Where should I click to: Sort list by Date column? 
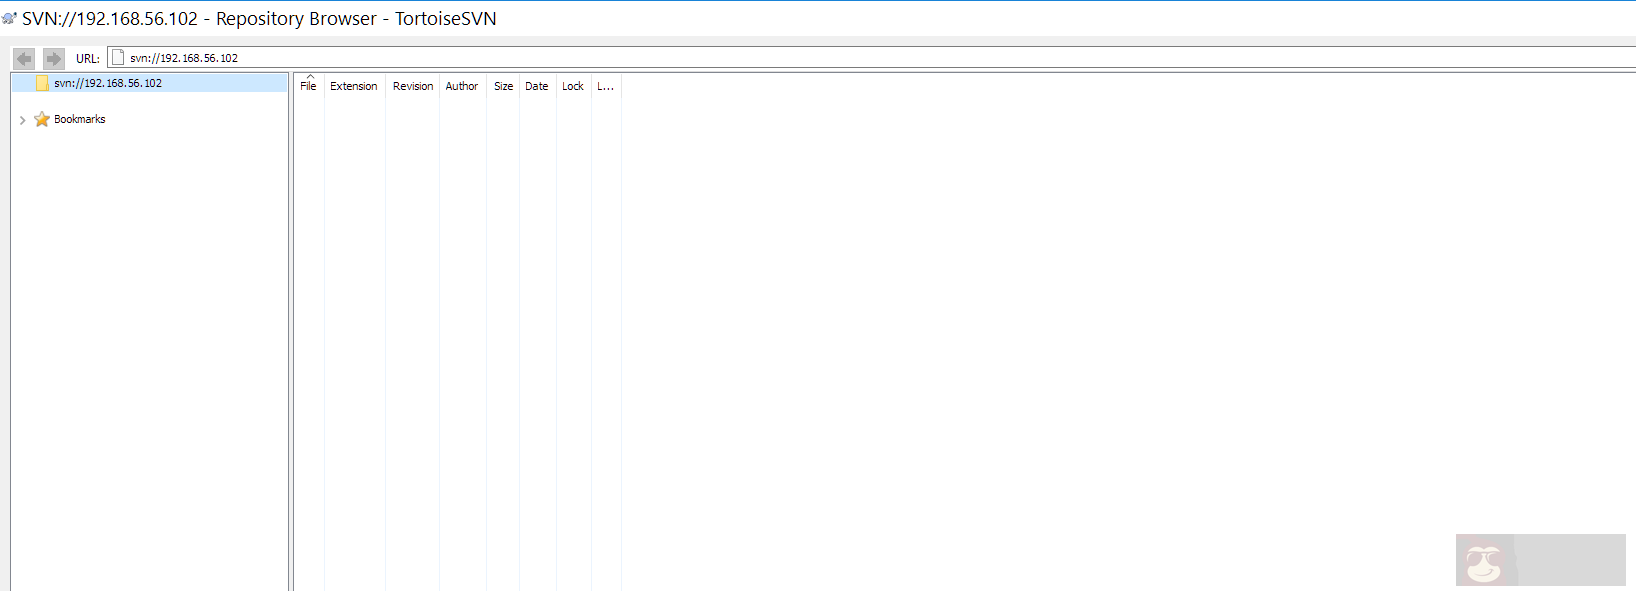[537, 86]
